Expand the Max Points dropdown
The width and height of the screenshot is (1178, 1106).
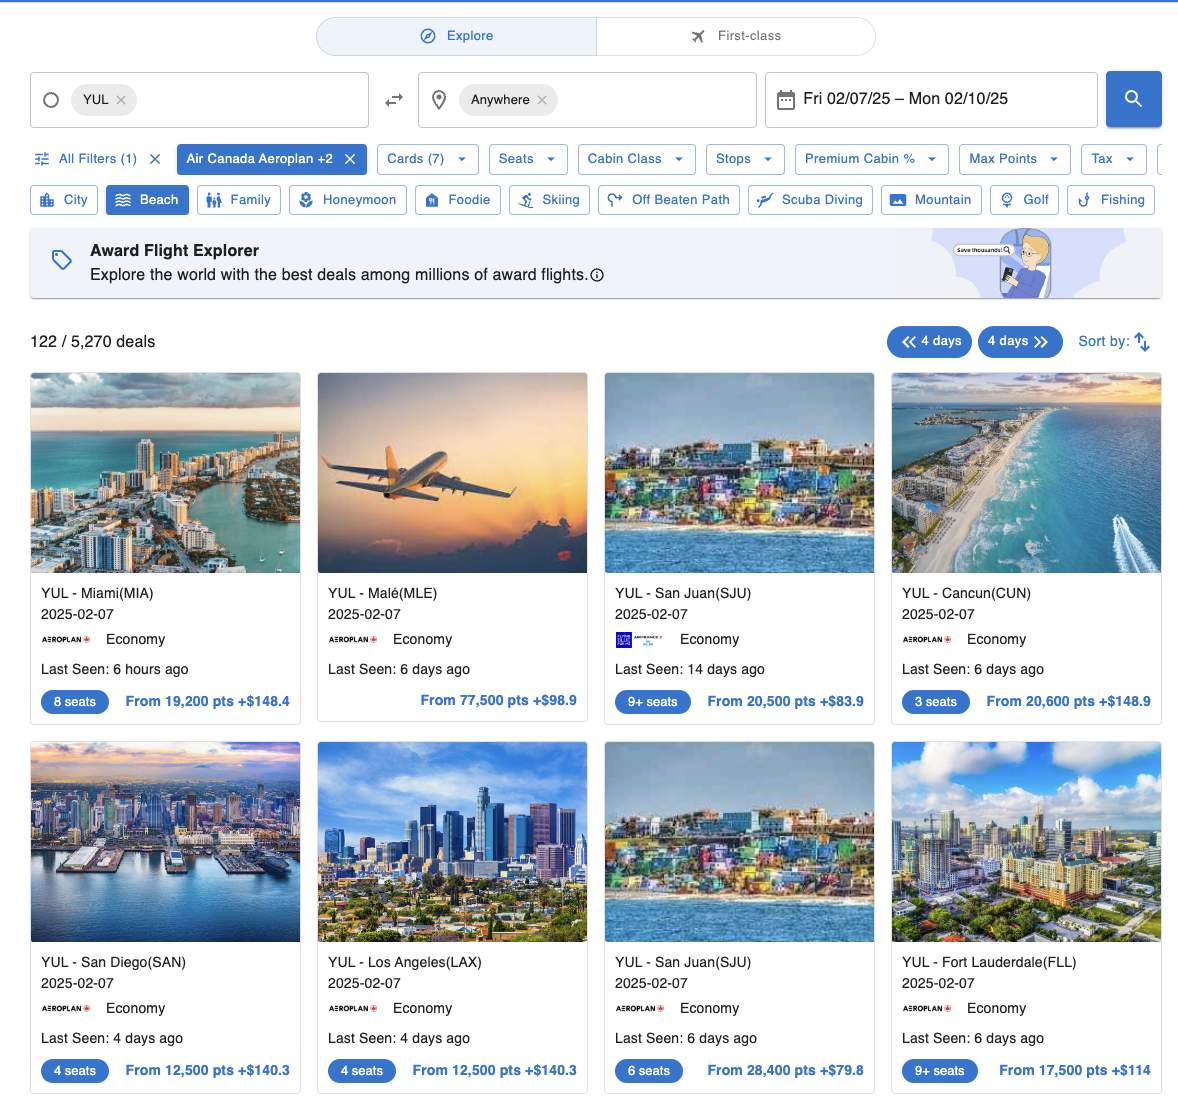tap(1014, 159)
